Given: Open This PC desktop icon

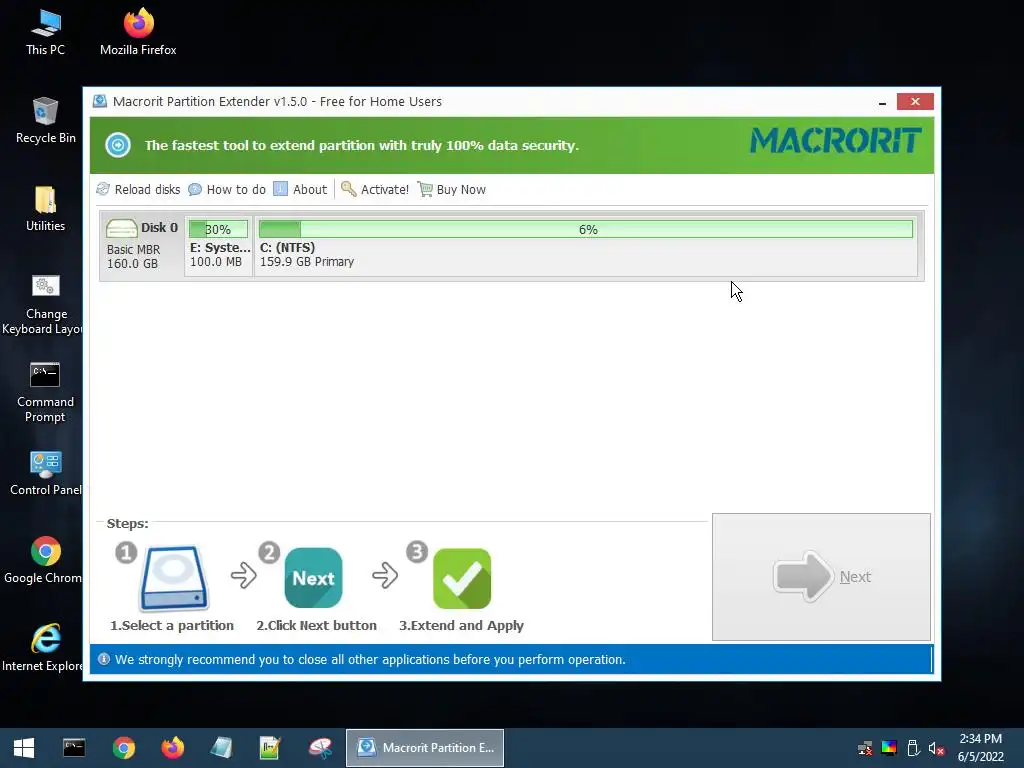Looking at the screenshot, I should click(46, 33).
